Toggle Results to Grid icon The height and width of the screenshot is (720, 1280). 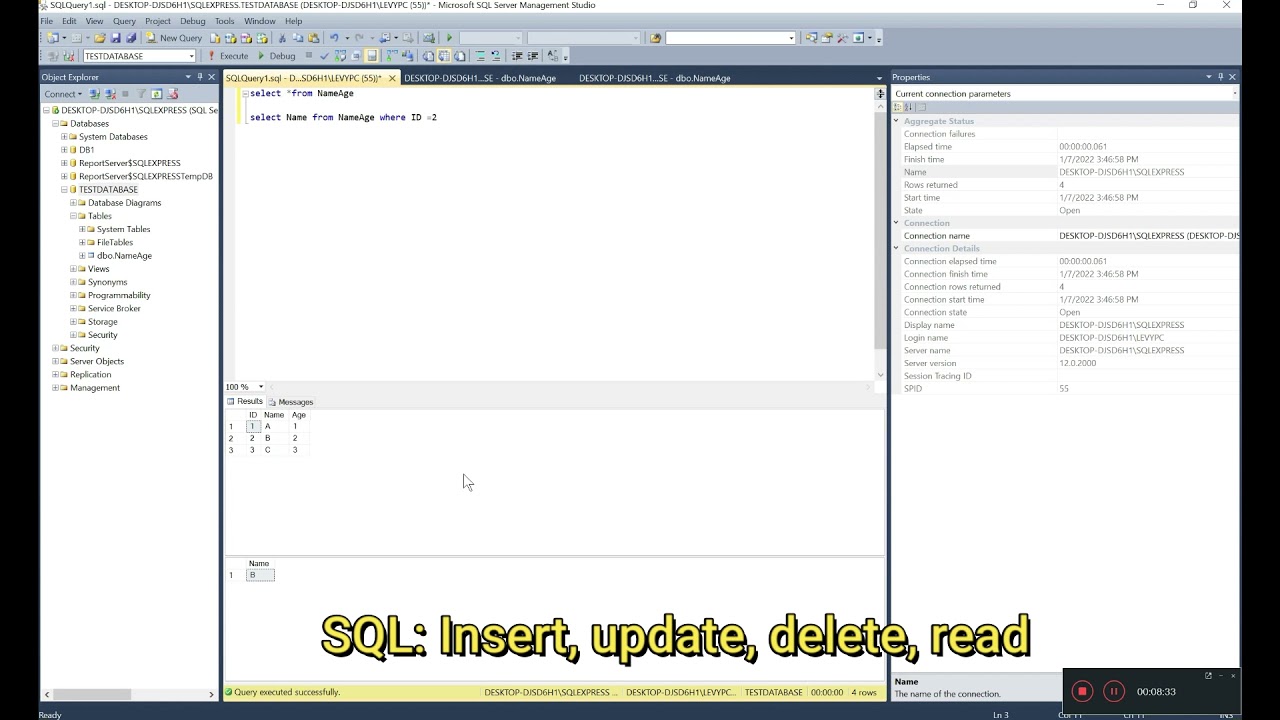tap(444, 56)
